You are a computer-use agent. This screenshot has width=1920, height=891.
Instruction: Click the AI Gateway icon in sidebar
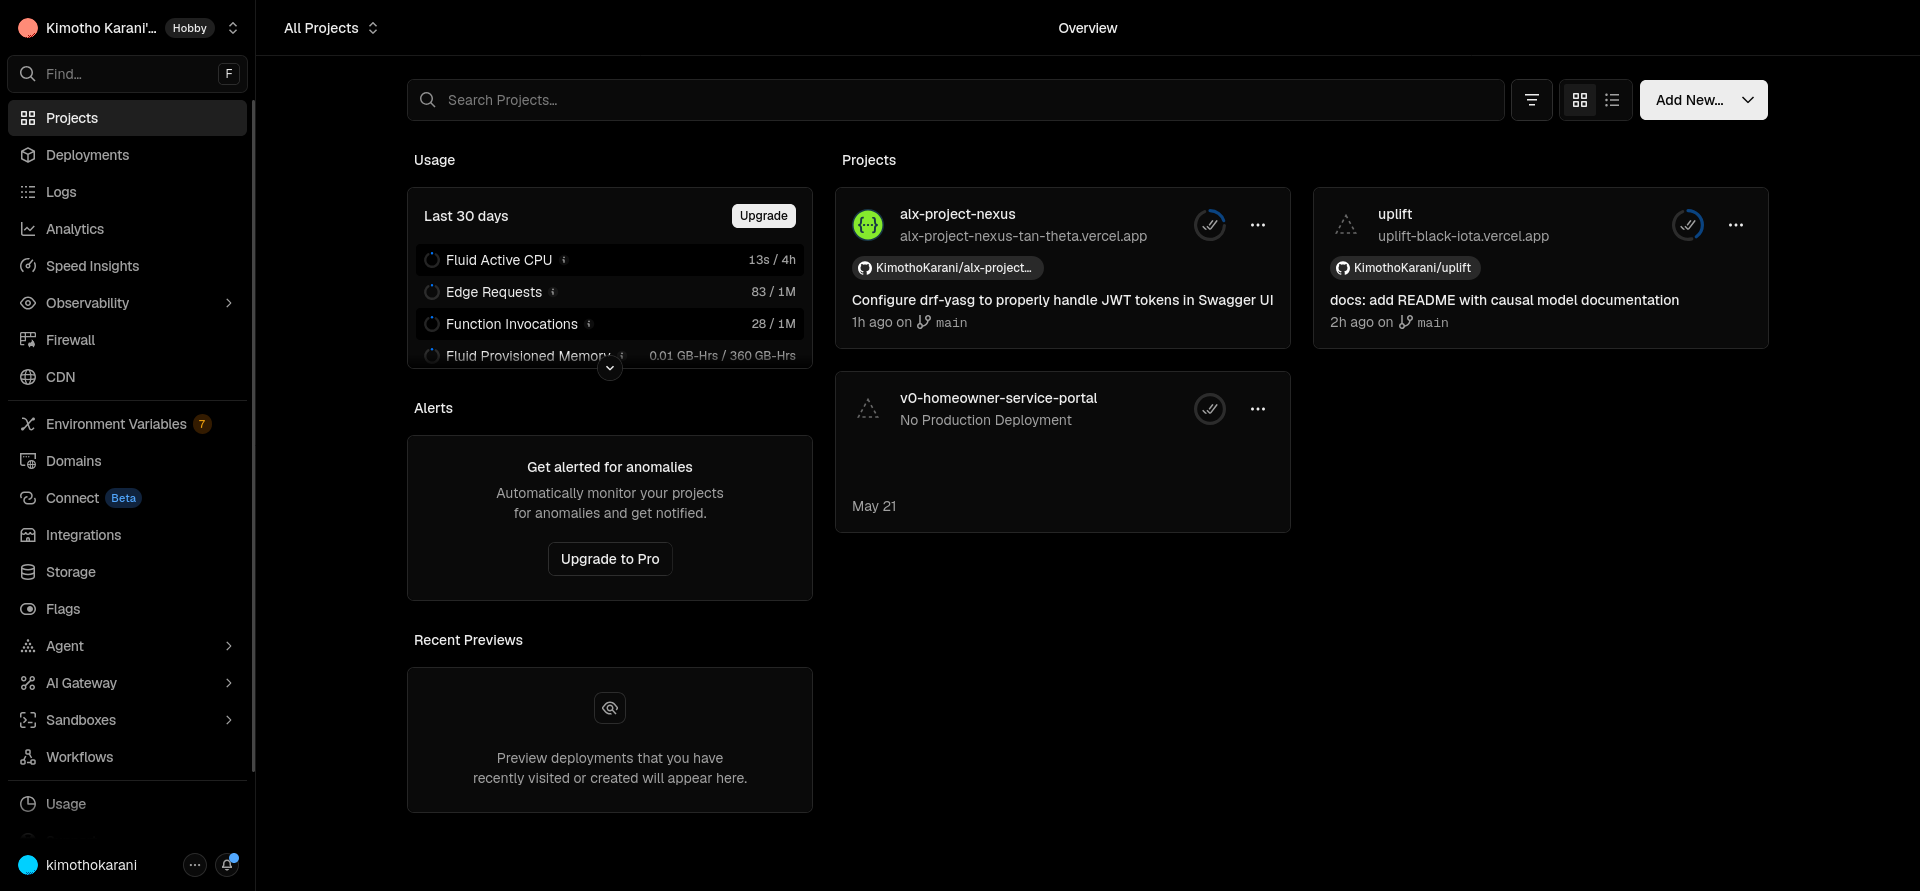click(x=28, y=683)
